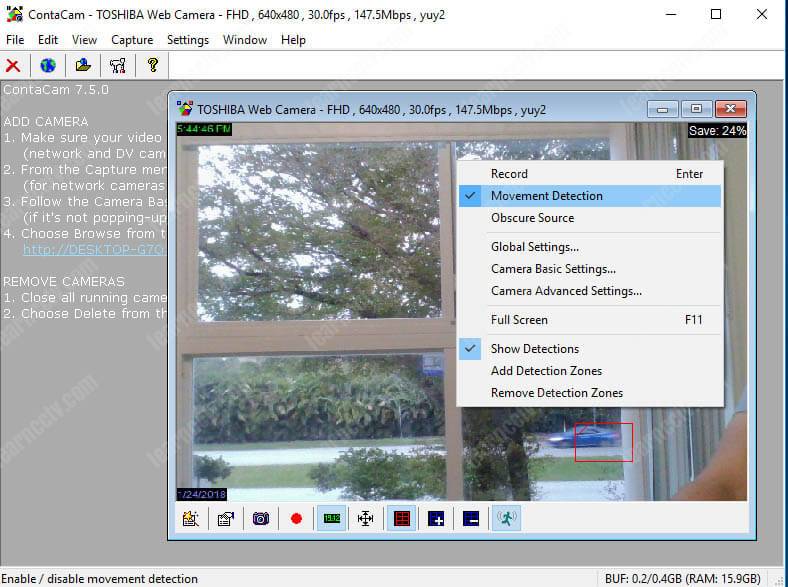Open the Window menu
The width and height of the screenshot is (788, 587).
[245, 40]
